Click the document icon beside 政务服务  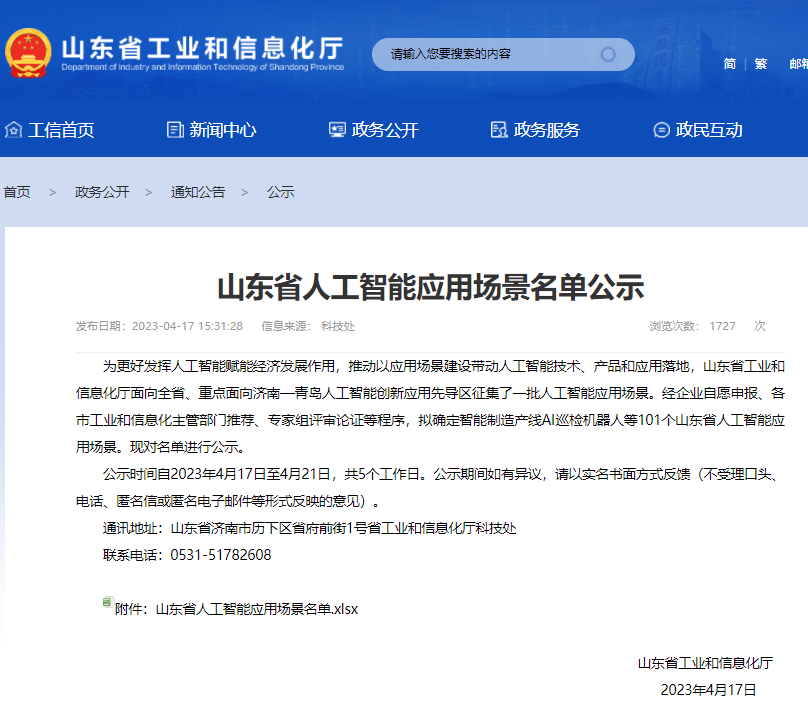(x=499, y=130)
